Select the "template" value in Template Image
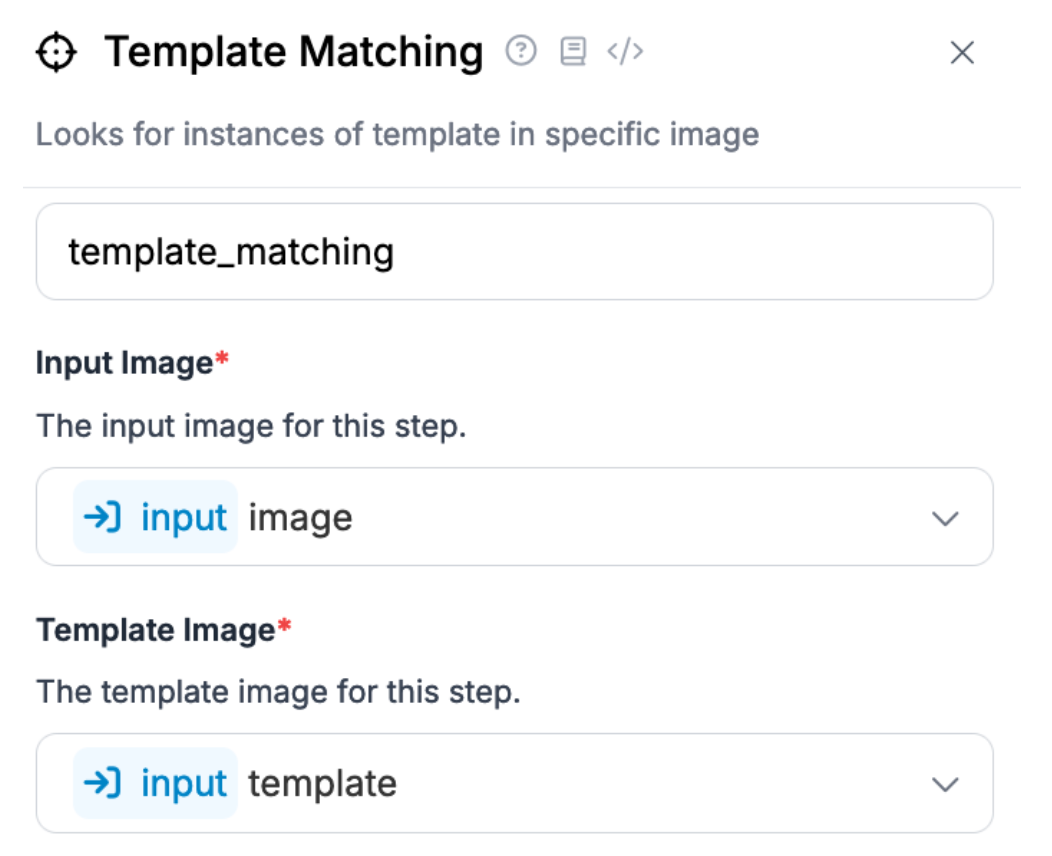Screen dimensions: 1052x856 click(322, 784)
